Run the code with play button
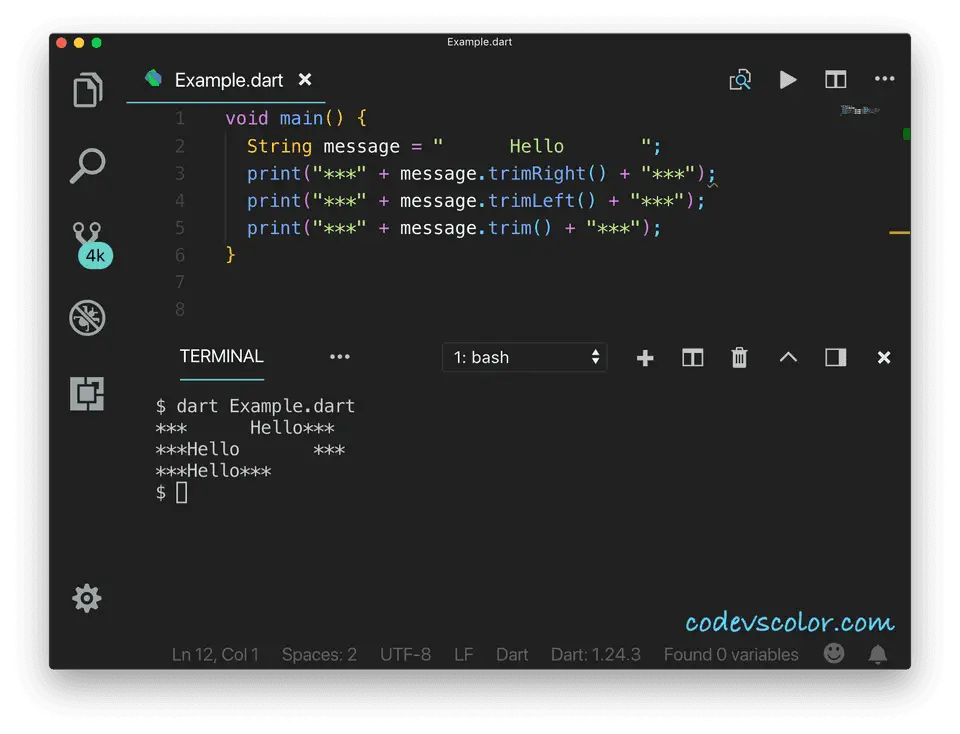 787,80
